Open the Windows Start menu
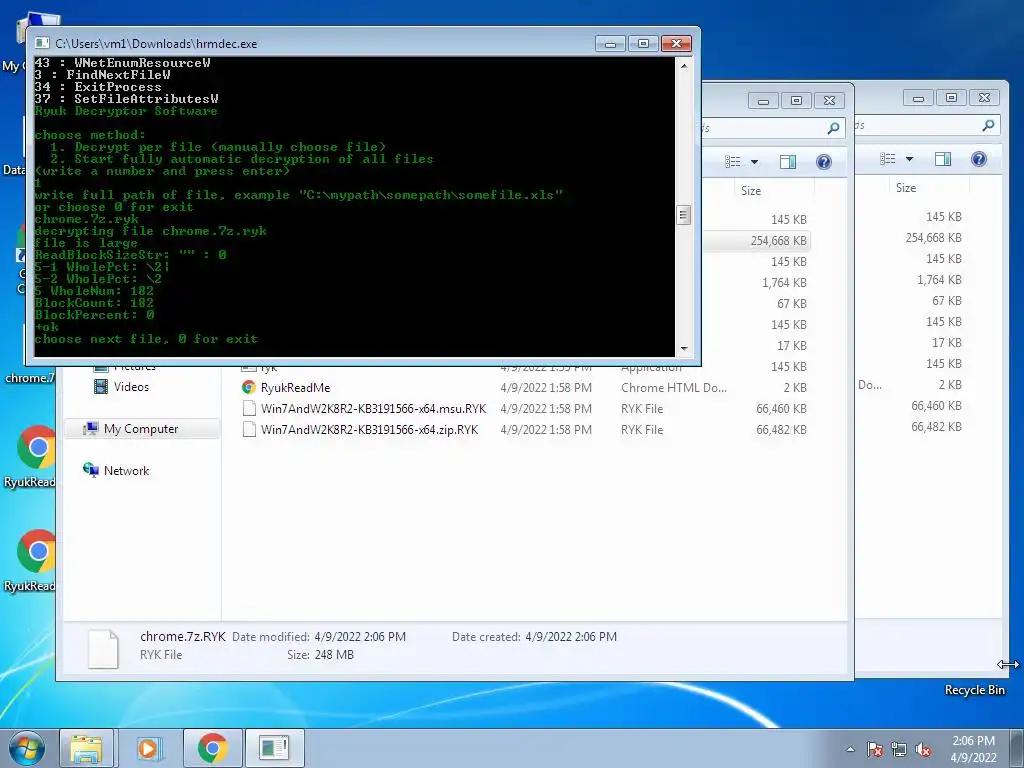This screenshot has width=1024, height=768. tap(26, 748)
